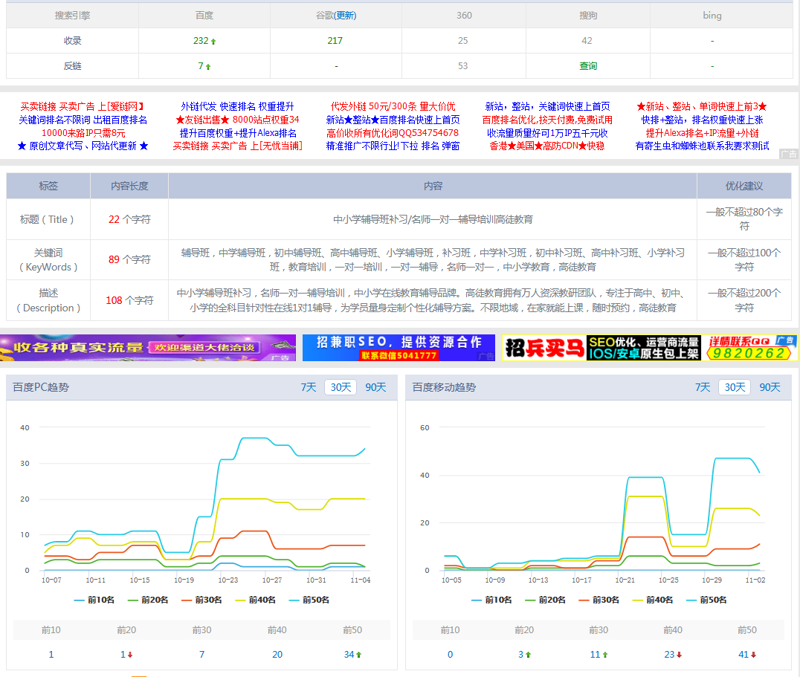
Task: Click ad link 友链出售 8000站点权重34
Action: 237,120
